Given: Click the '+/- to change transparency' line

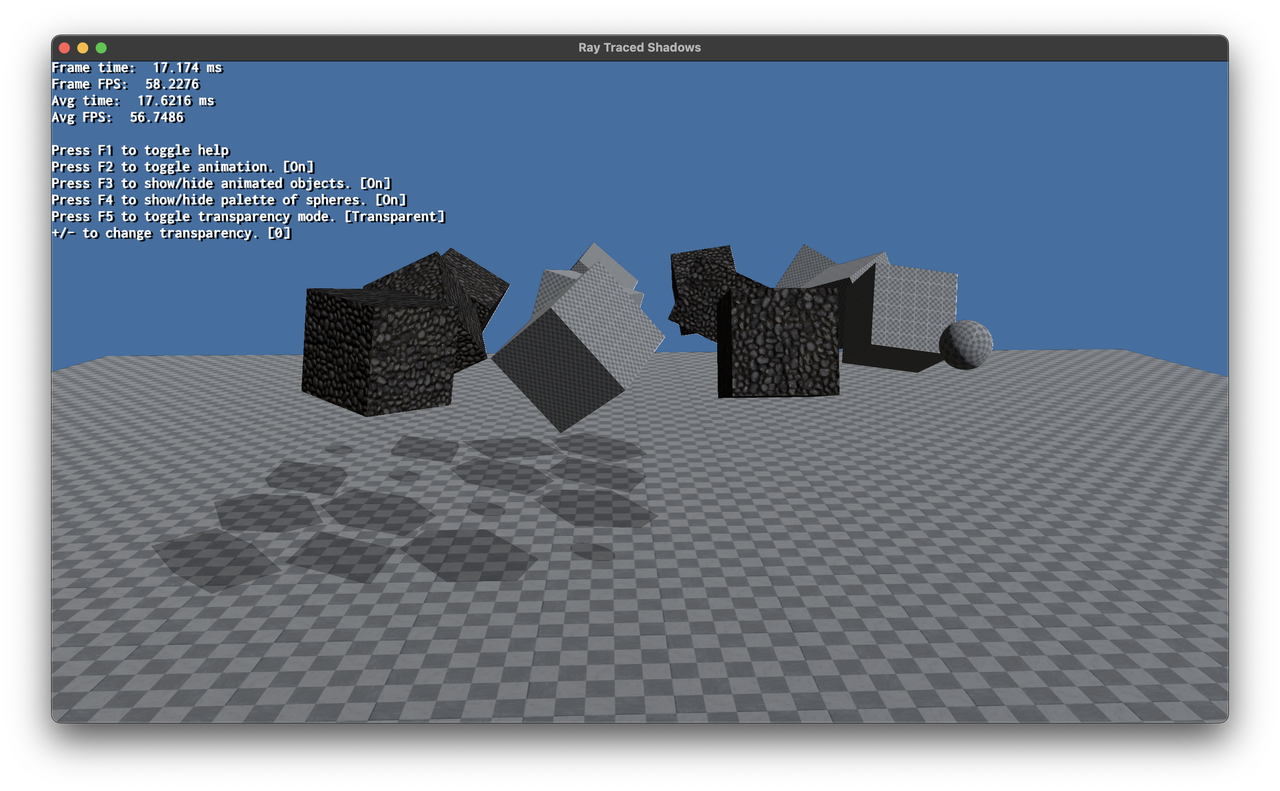Looking at the screenshot, I should [x=172, y=233].
